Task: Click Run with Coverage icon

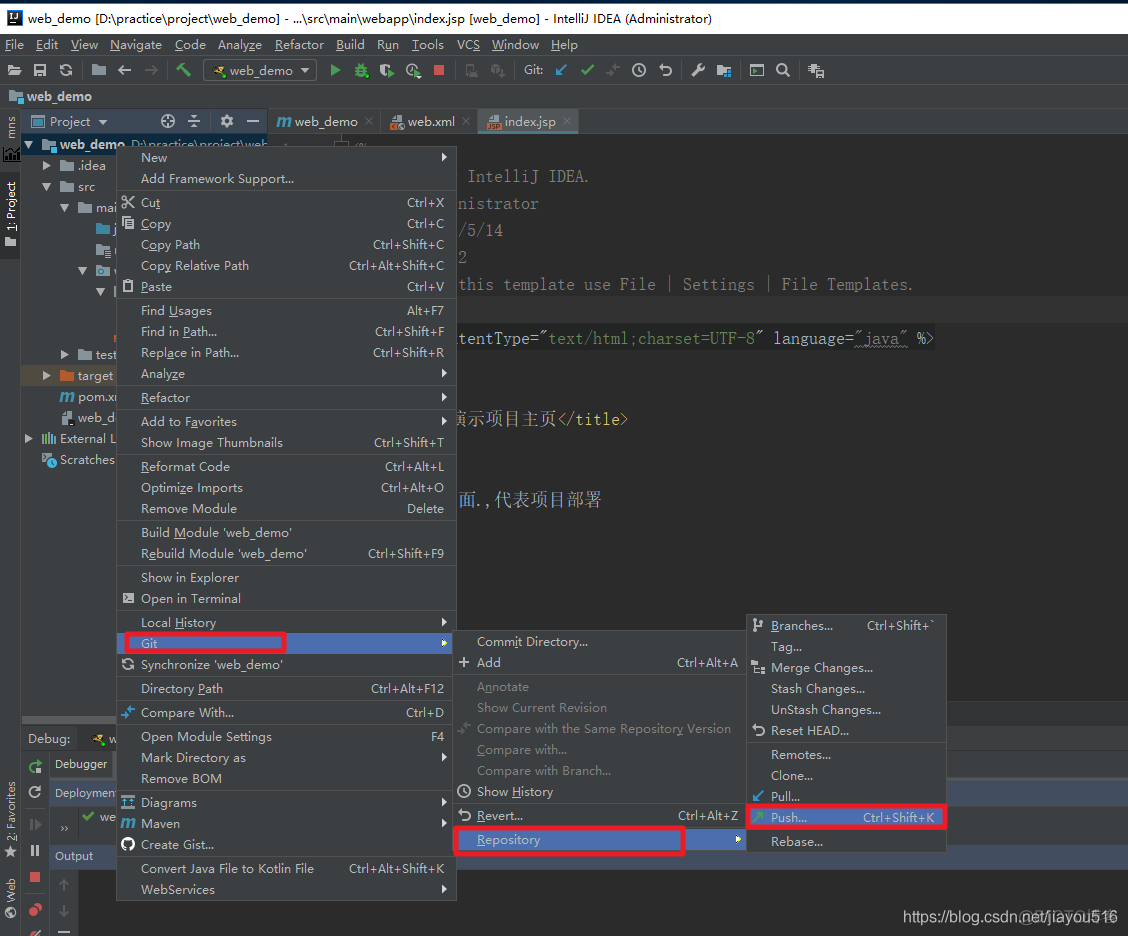Action: pos(387,71)
